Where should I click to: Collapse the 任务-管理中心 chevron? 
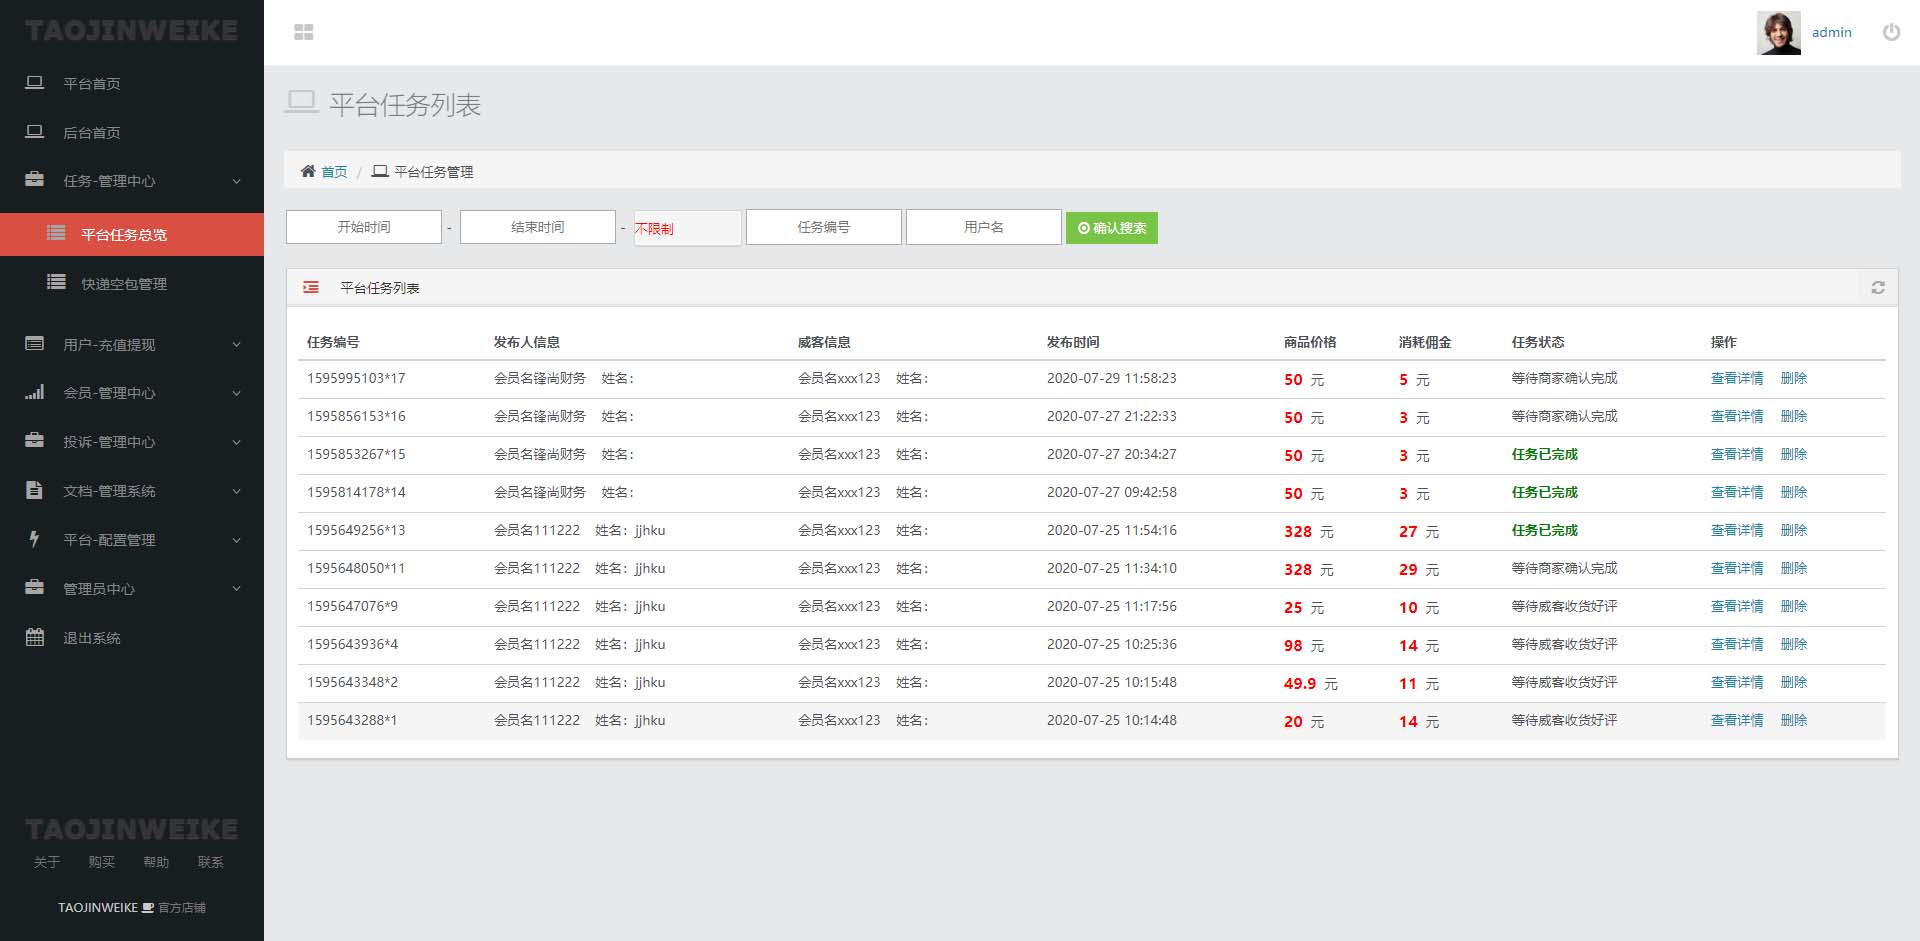[x=237, y=181]
